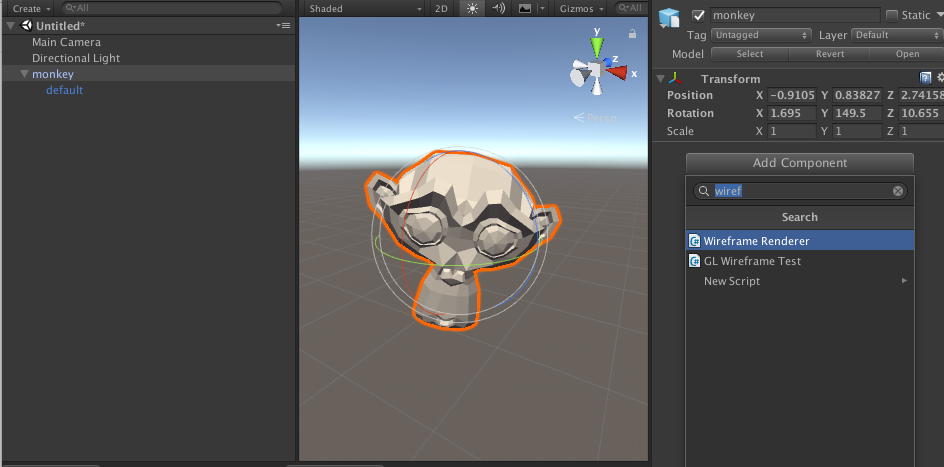Open the Layer Default dropdown
Screen dimensions: 944x467
pos(896,35)
